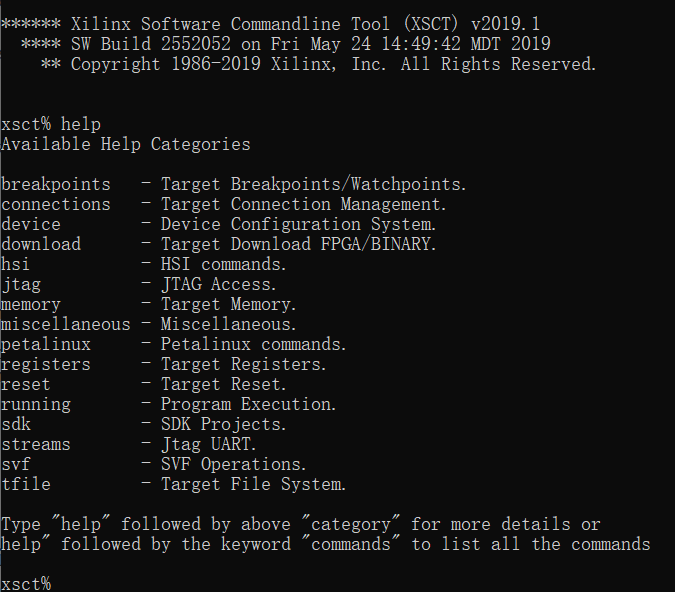Click the 'jtag' help category name
675x592 pixels.
[x=21, y=285]
